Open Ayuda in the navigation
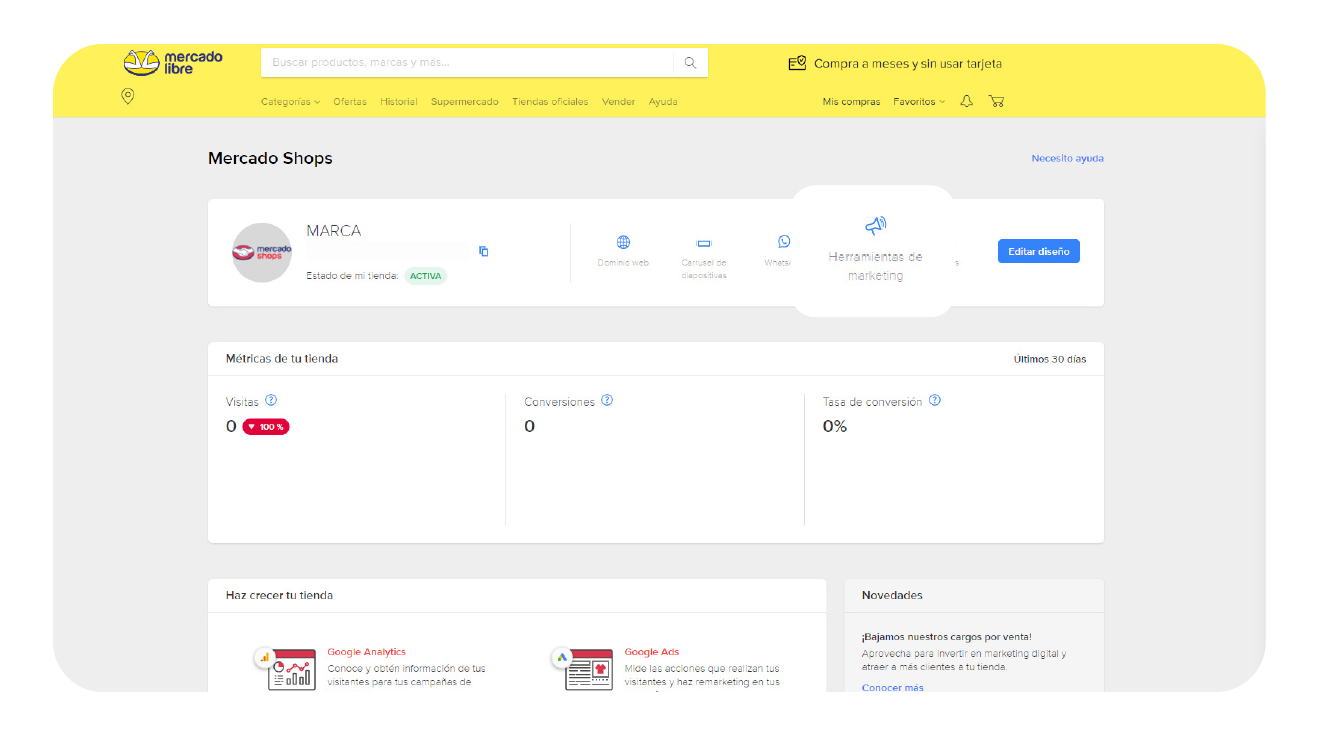The image size is (1321, 736). (663, 102)
